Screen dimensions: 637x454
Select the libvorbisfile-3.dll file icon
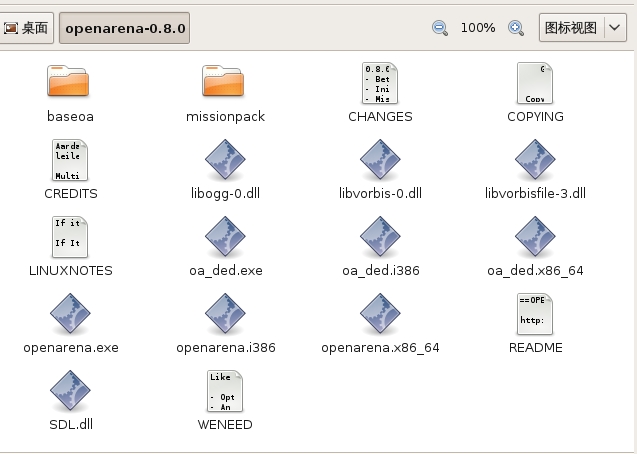535,160
